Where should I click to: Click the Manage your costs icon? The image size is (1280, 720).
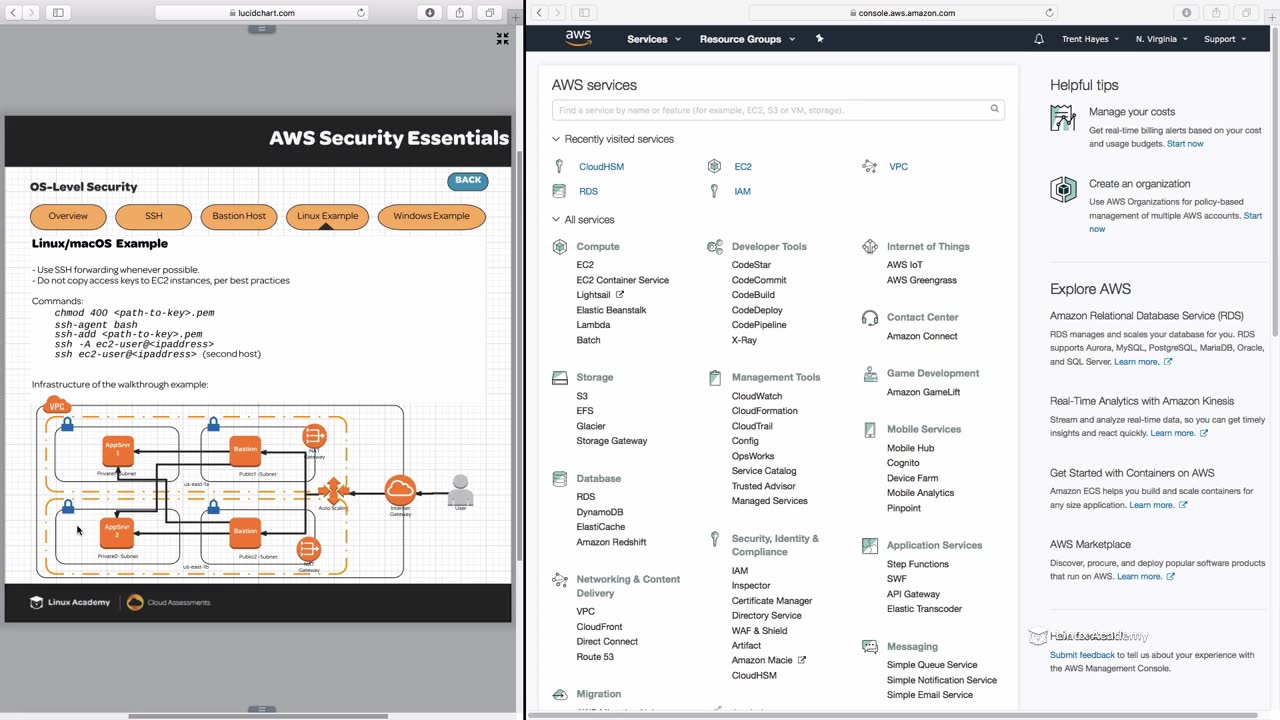(x=1063, y=118)
